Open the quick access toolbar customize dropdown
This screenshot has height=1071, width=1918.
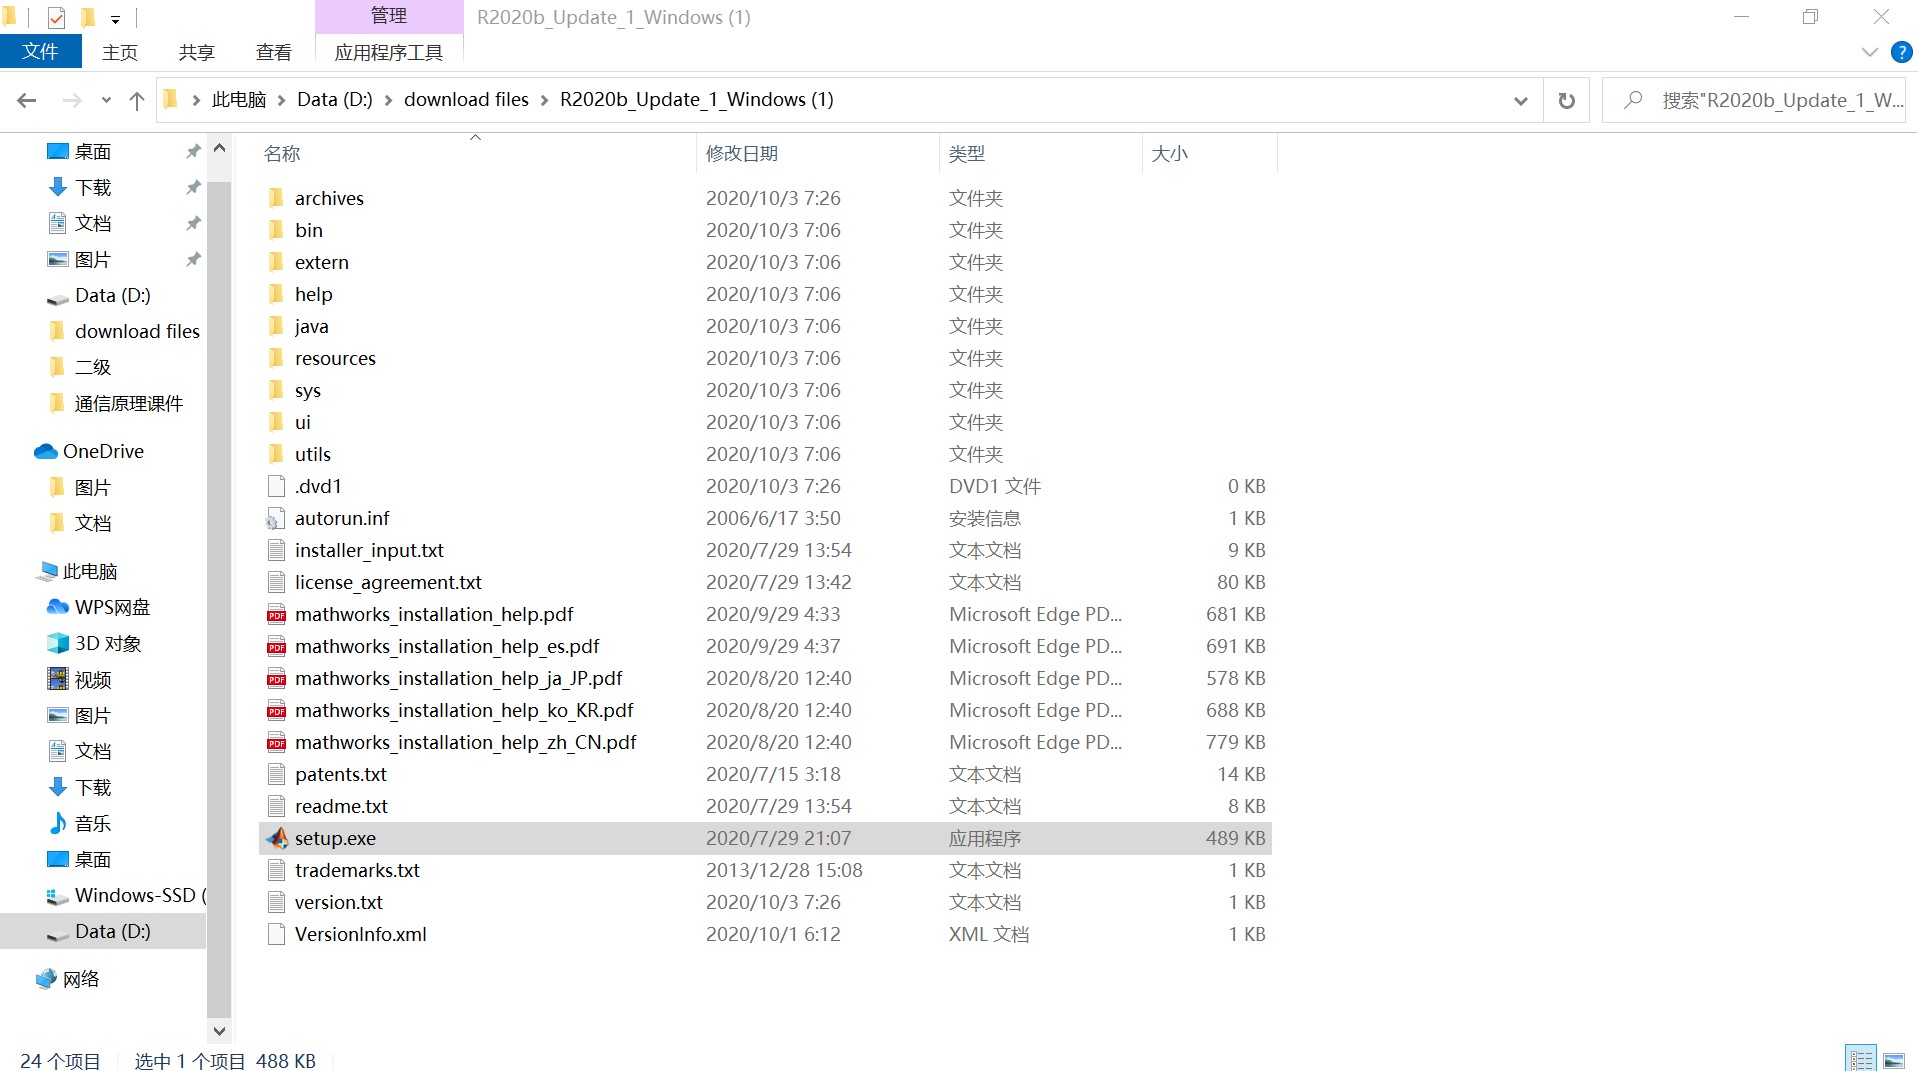click(115, 18)
